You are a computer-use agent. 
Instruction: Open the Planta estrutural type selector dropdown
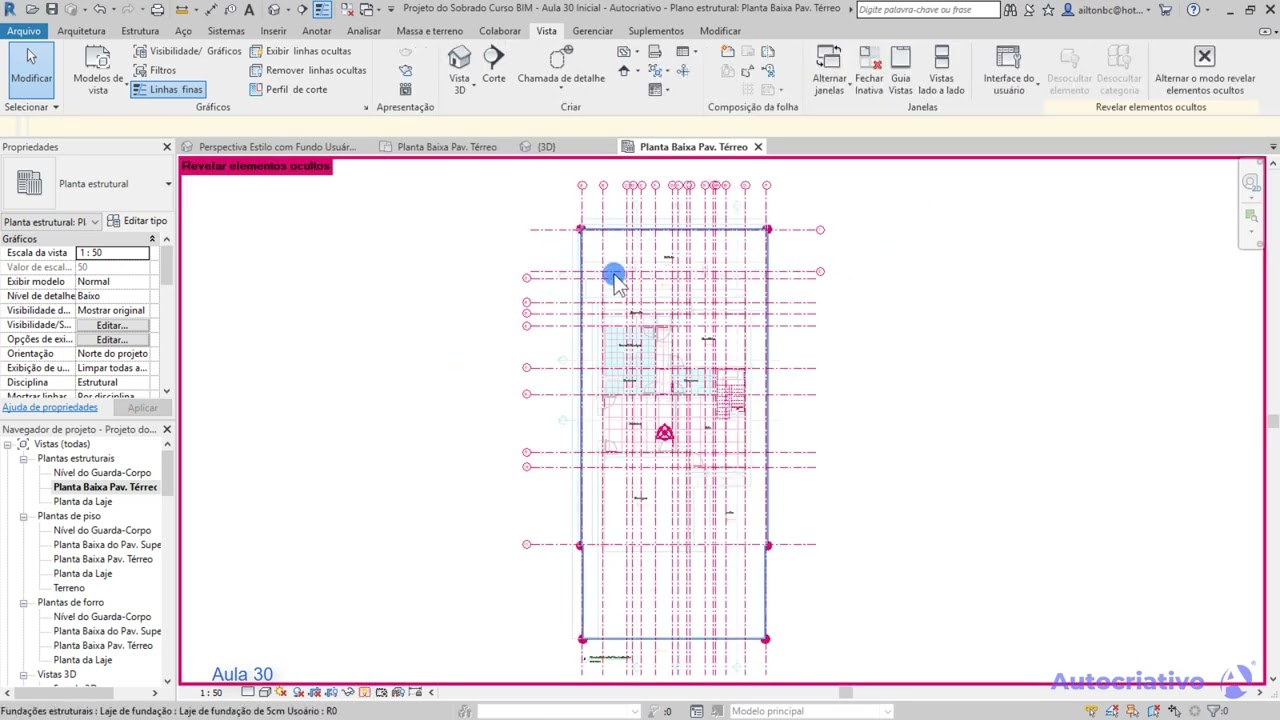[168, 184]
